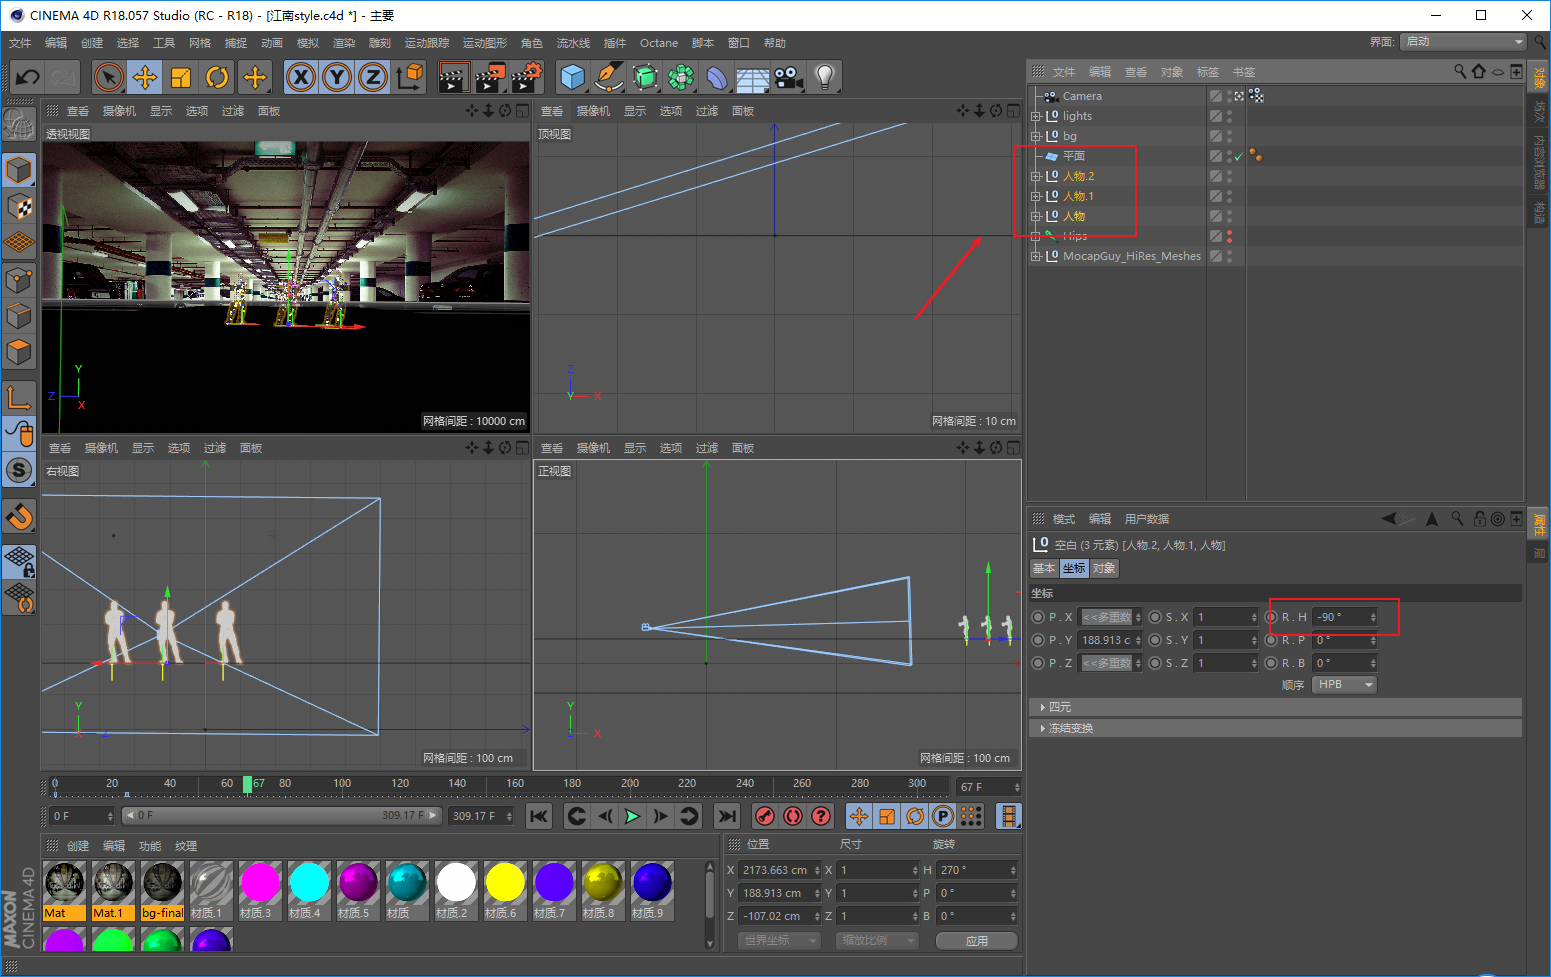Toggle rotation keyframe recording
This screenshot has height=977, width=1551.
(x=915, y=816)
